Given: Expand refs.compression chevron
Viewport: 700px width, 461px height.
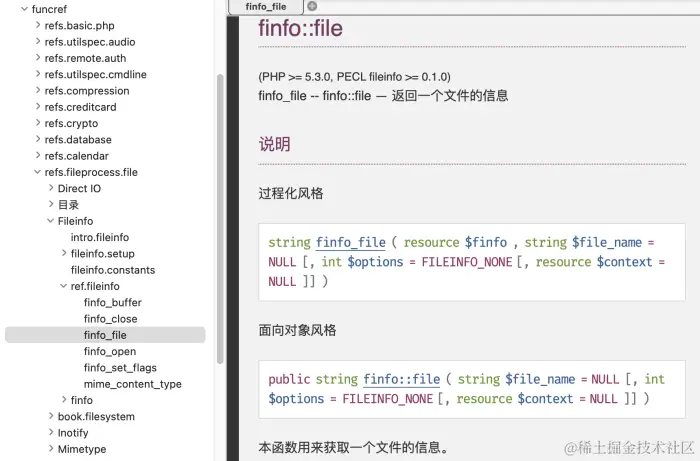Looking at the screenshot, I should [x=38, y=90].
